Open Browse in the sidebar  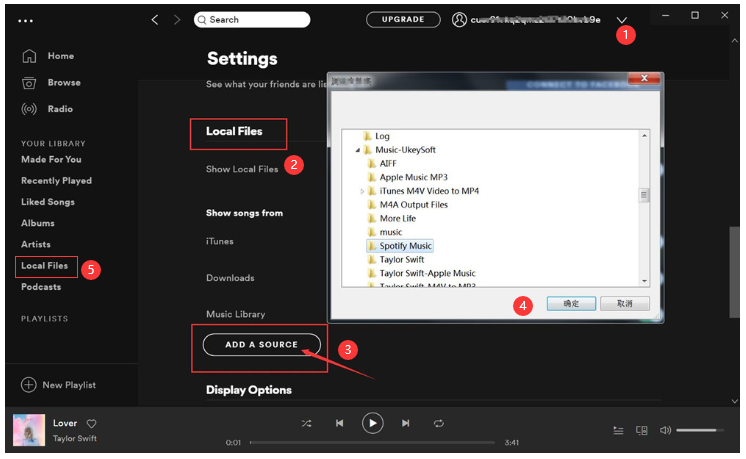click(64, 83)
